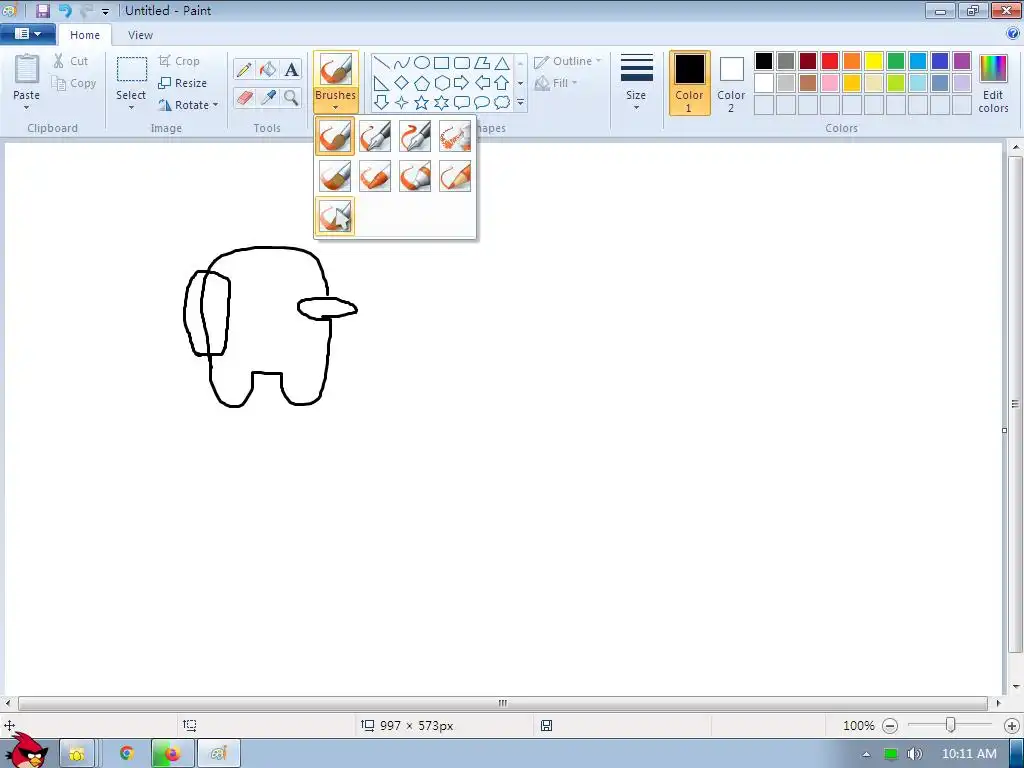Choose the Watercolor brush in dropdown

pyautogui.click(x=335, y=216)
